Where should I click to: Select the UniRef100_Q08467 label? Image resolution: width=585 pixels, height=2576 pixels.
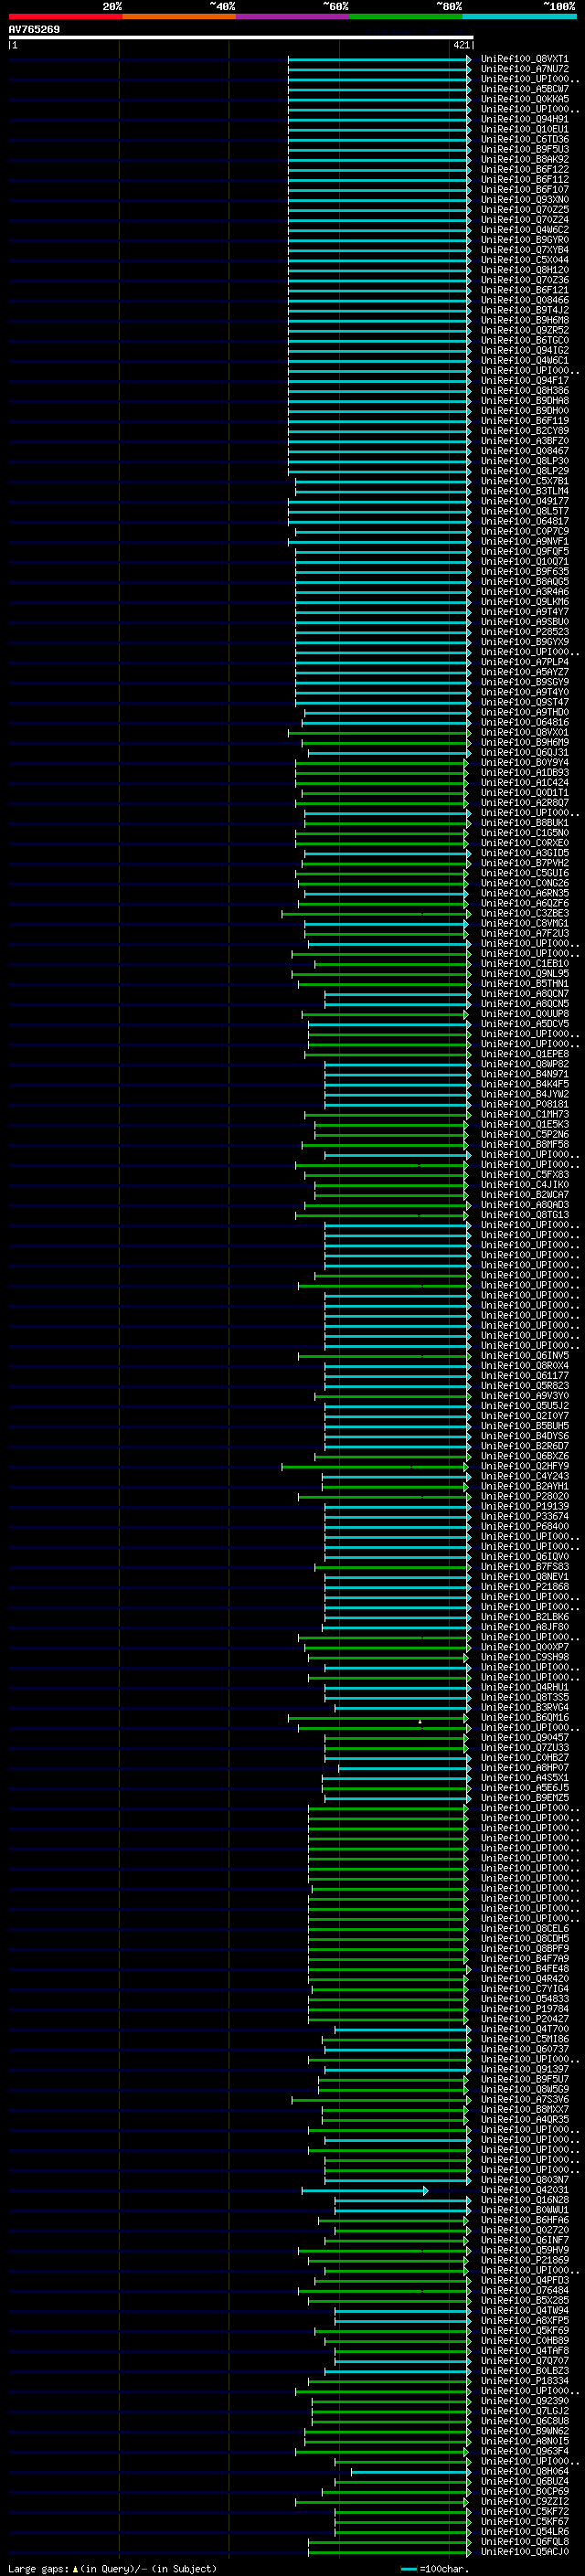tap(524, 451)
